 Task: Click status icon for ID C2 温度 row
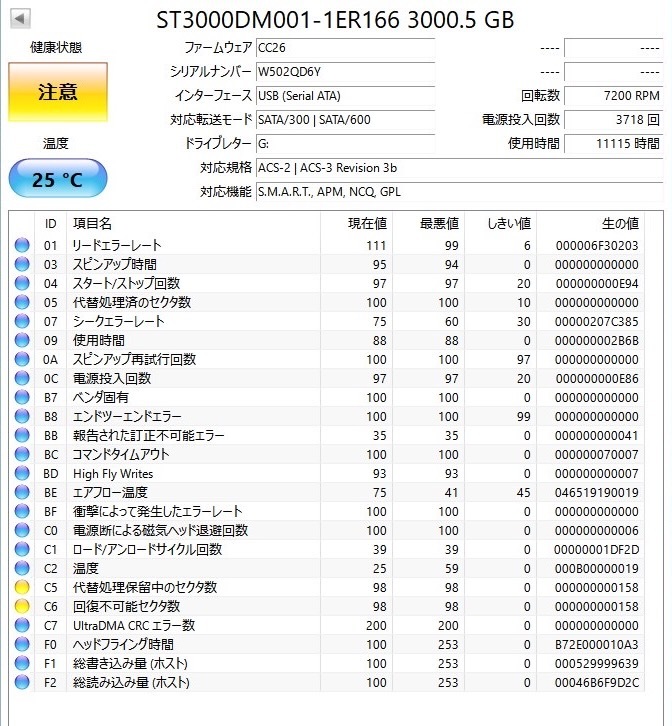click(22, 568)
